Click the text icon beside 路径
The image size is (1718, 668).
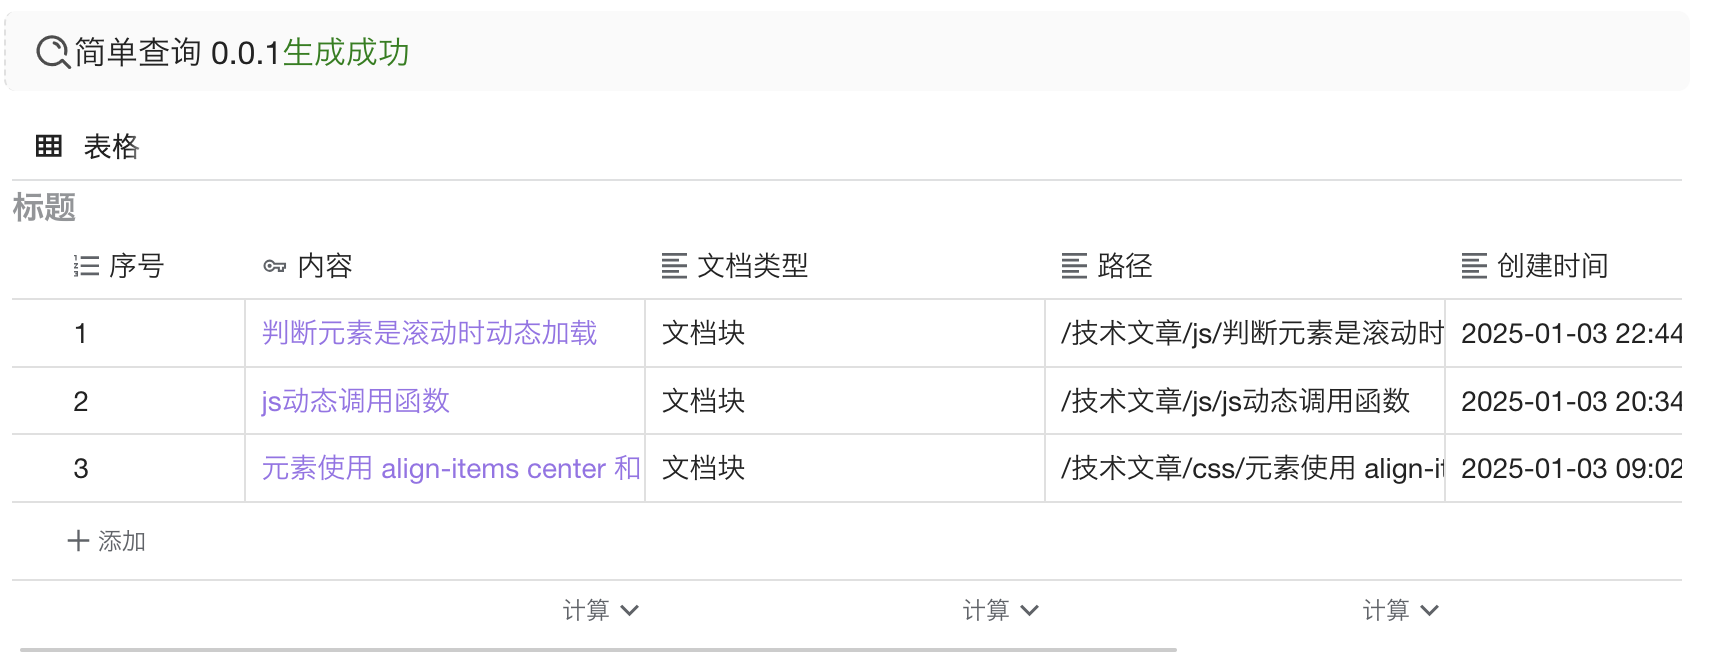pos(1074,266)
